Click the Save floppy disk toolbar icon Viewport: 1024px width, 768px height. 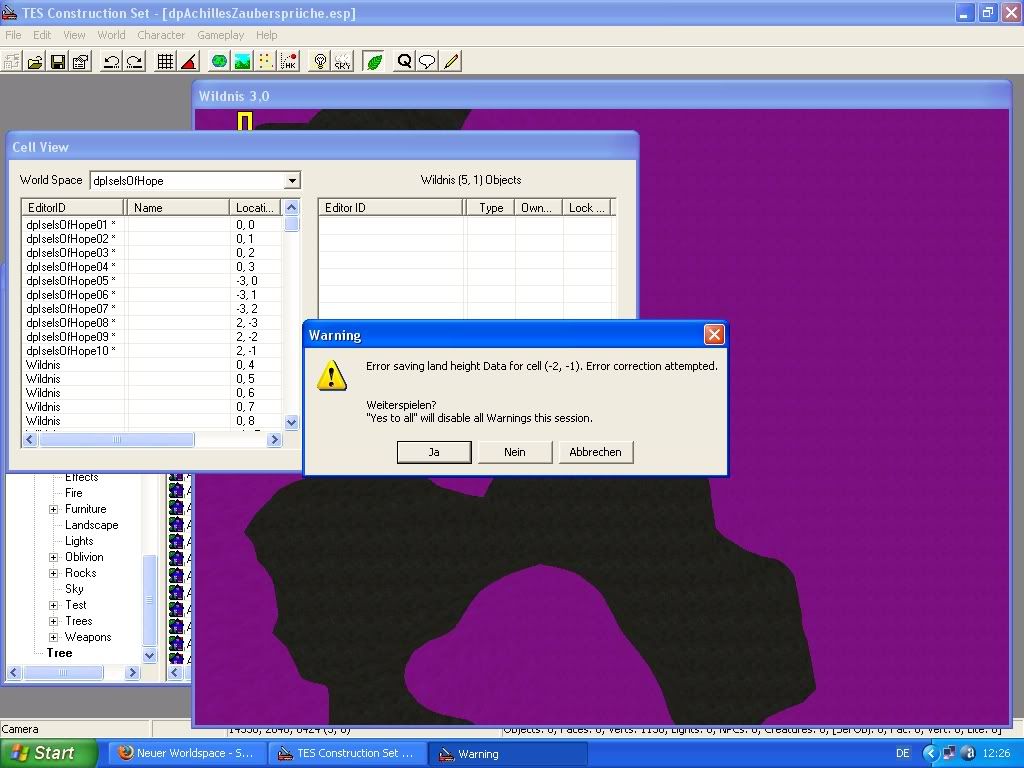click(x=58, y=61)
